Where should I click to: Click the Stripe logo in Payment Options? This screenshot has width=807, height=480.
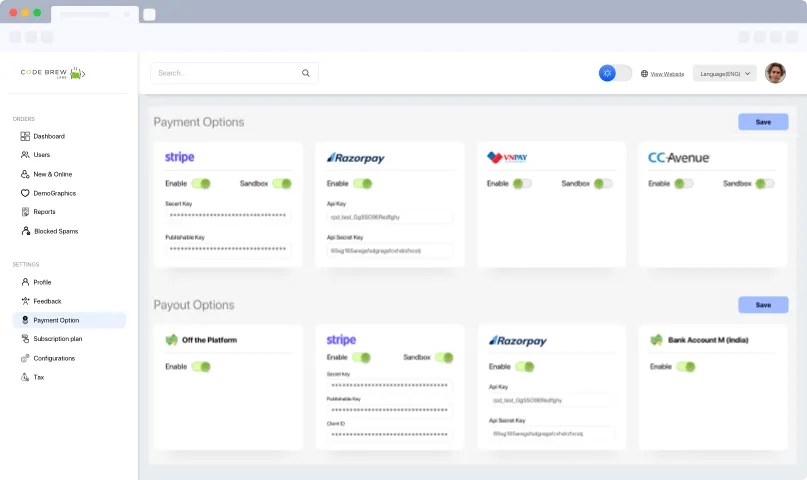(180, 157)
